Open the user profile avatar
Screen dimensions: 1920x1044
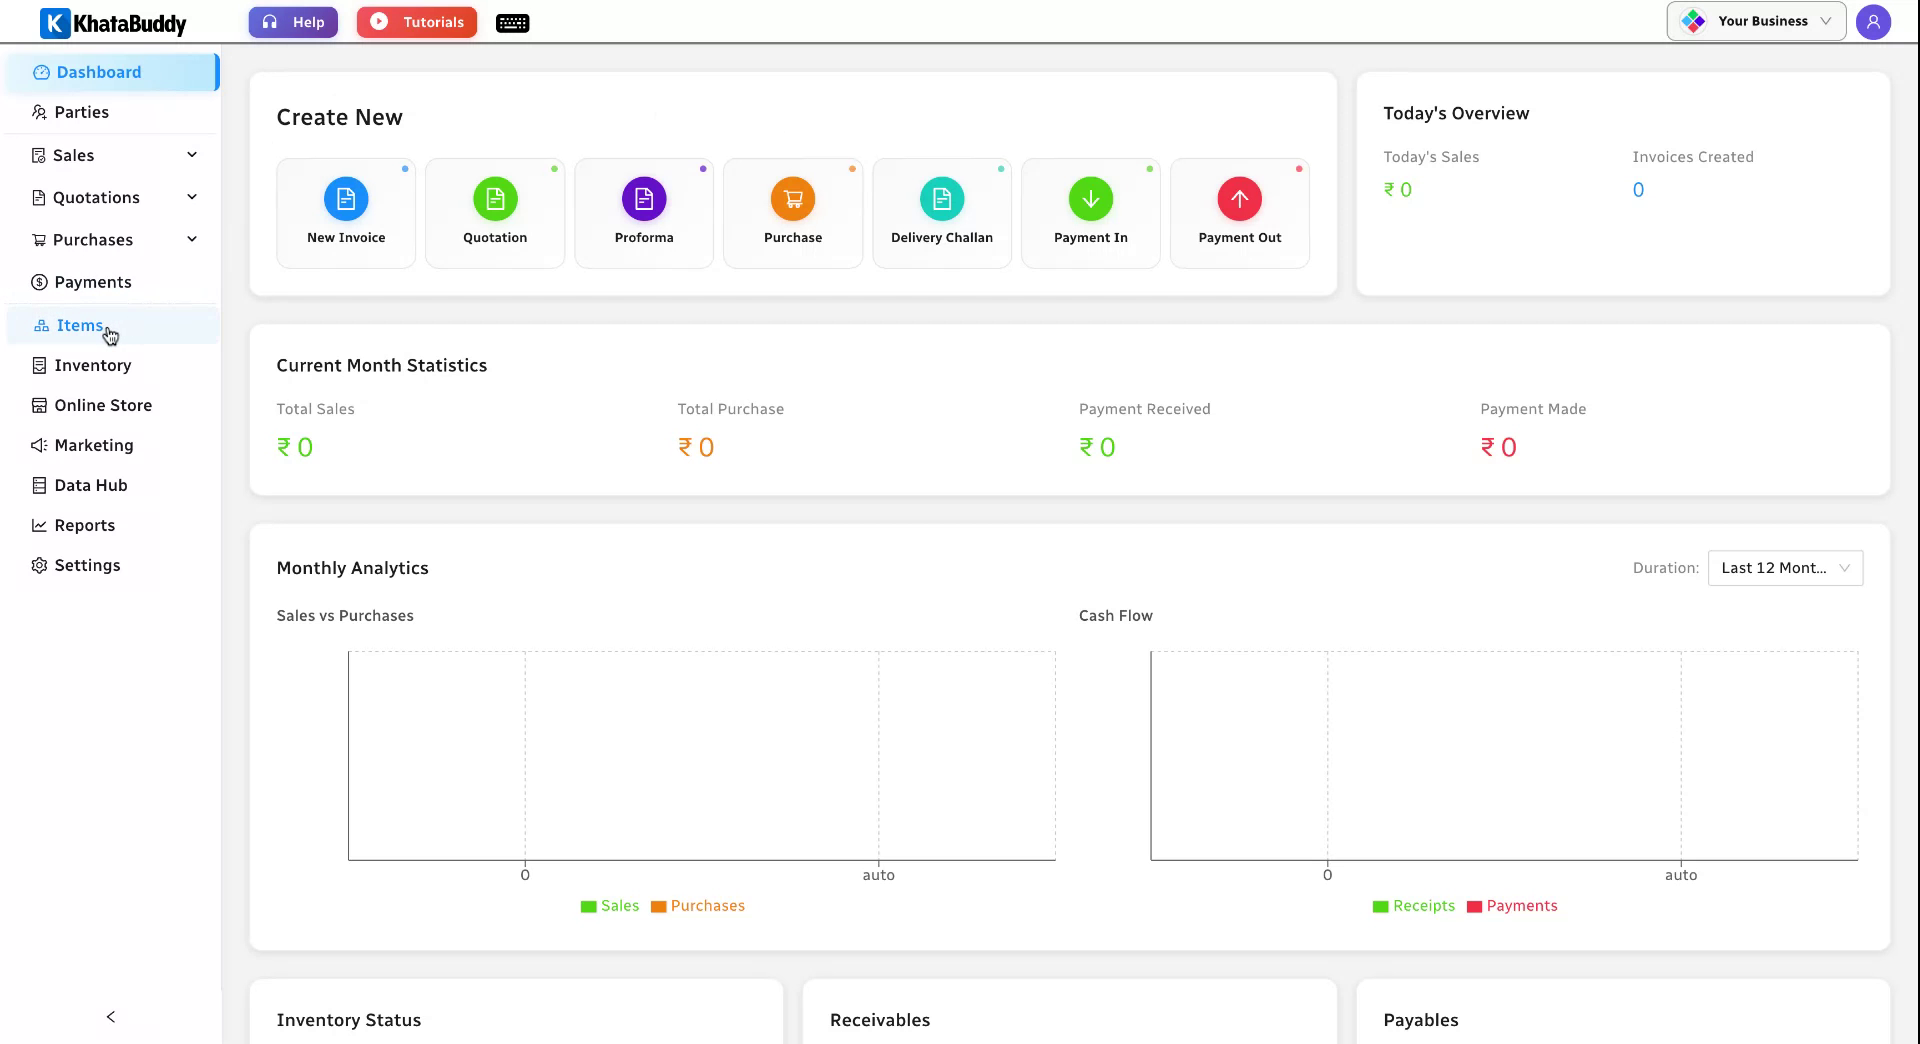1873,21
